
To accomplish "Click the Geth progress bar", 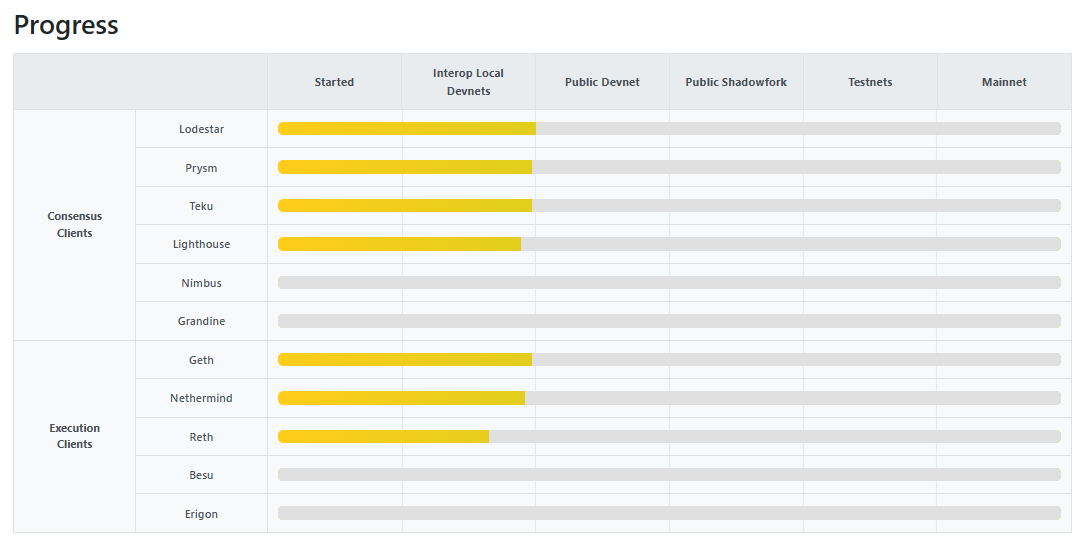I will (668, 360).
